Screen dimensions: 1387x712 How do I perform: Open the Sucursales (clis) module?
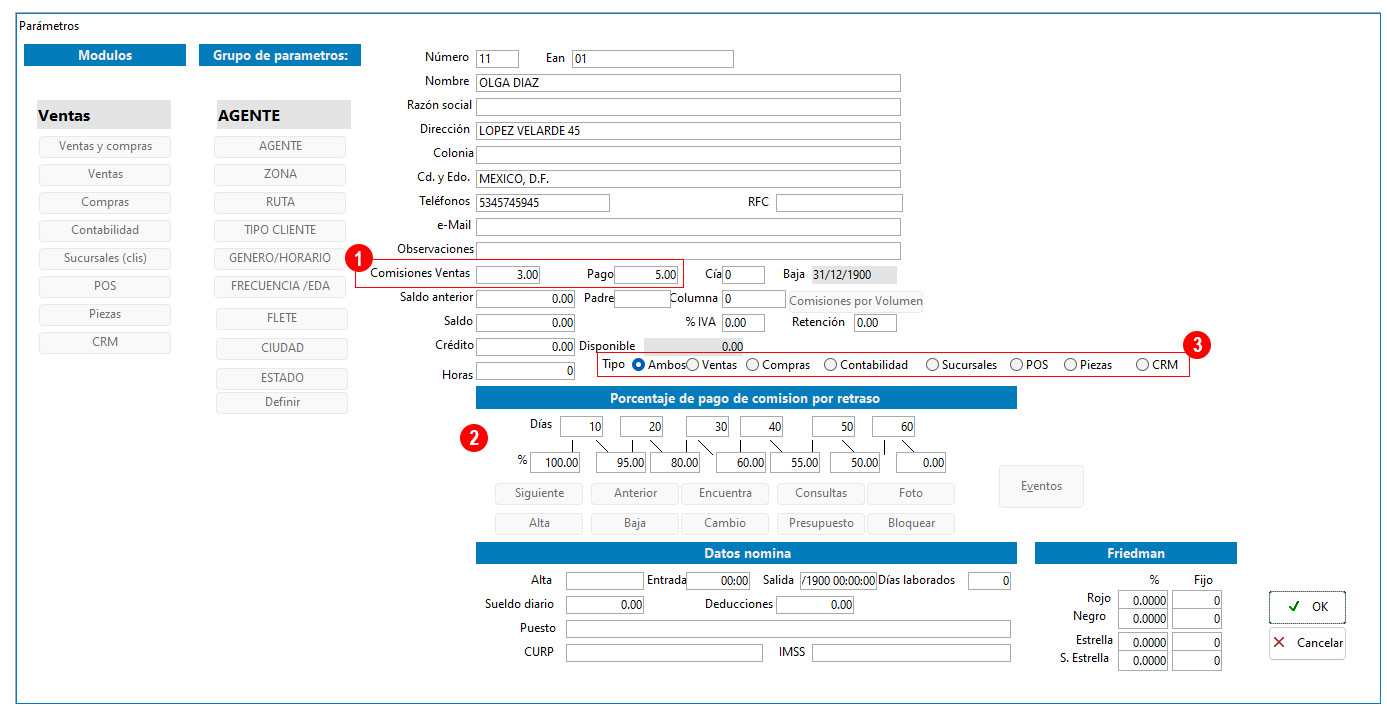click(105, 258)
